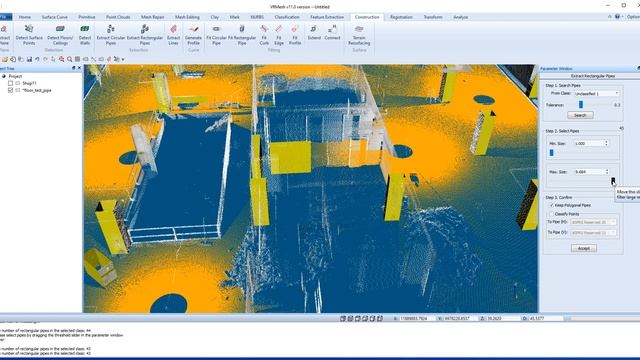Screen dimensions: 640x360
Task: Open Generate Profile curve tool
Action: 193,35
